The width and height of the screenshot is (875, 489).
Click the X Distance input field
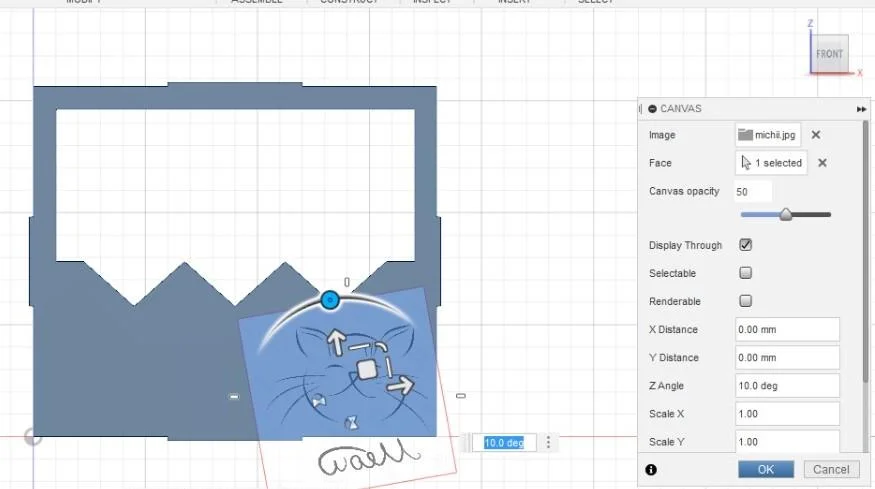(787, 329)
